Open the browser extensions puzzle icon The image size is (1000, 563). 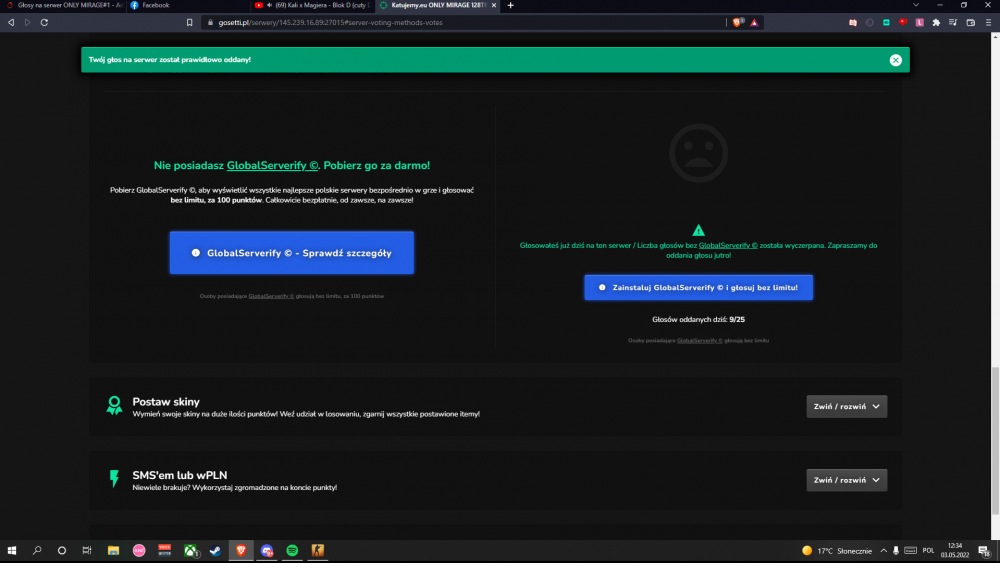(936, 22)
